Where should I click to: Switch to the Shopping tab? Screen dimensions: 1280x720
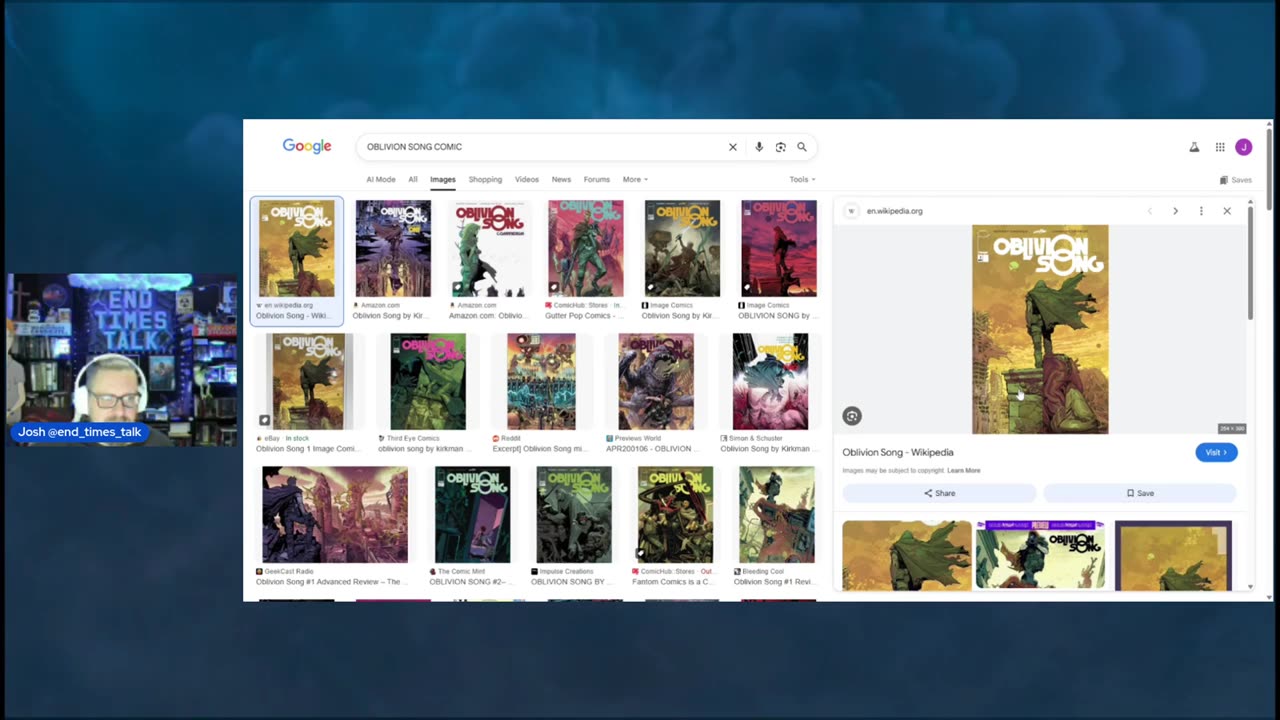(x=485, y=180)
